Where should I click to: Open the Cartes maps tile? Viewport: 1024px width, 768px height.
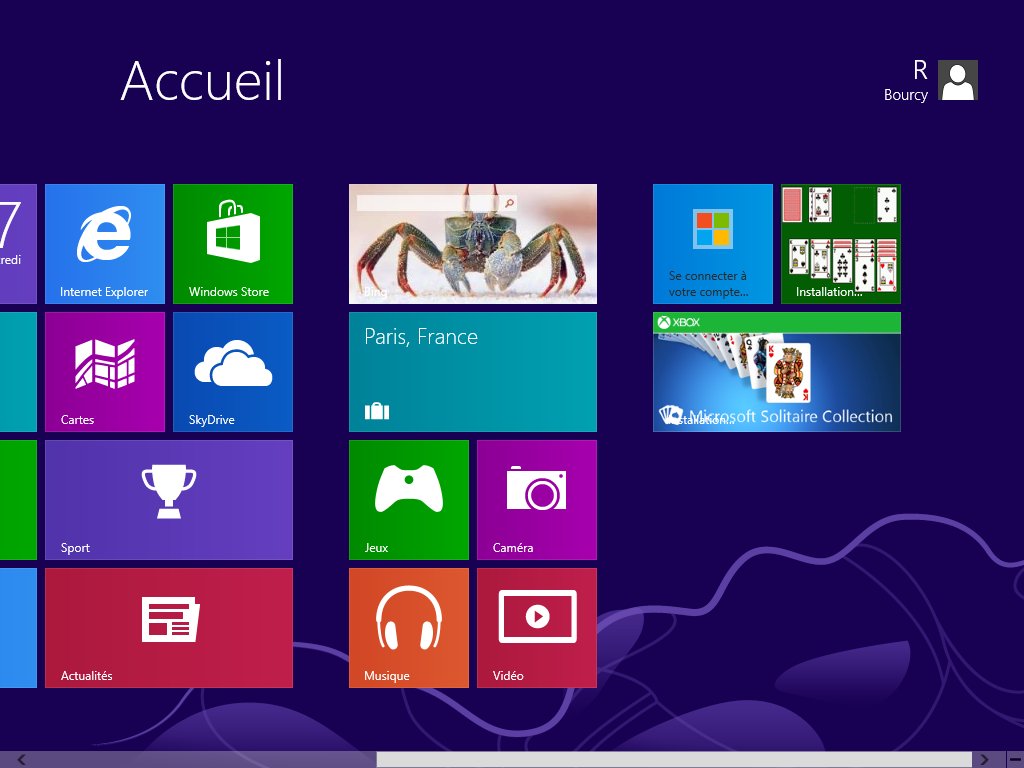(104, 372)
